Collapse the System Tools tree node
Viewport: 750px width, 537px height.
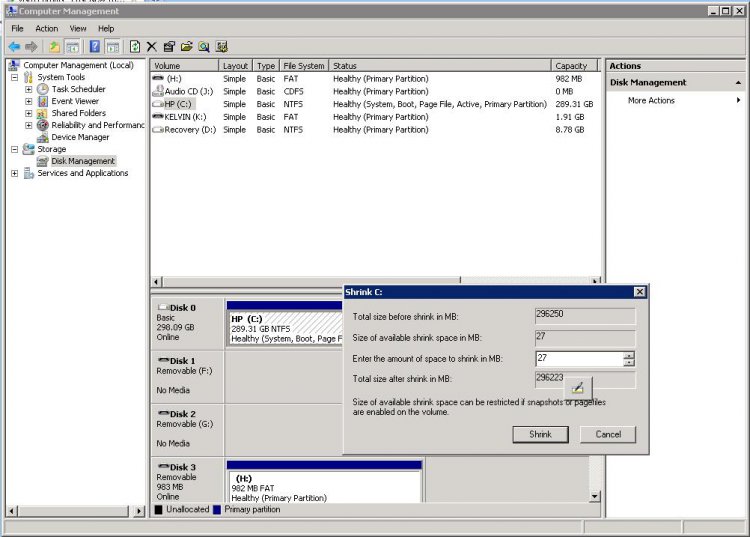click(x=14, y=77)
